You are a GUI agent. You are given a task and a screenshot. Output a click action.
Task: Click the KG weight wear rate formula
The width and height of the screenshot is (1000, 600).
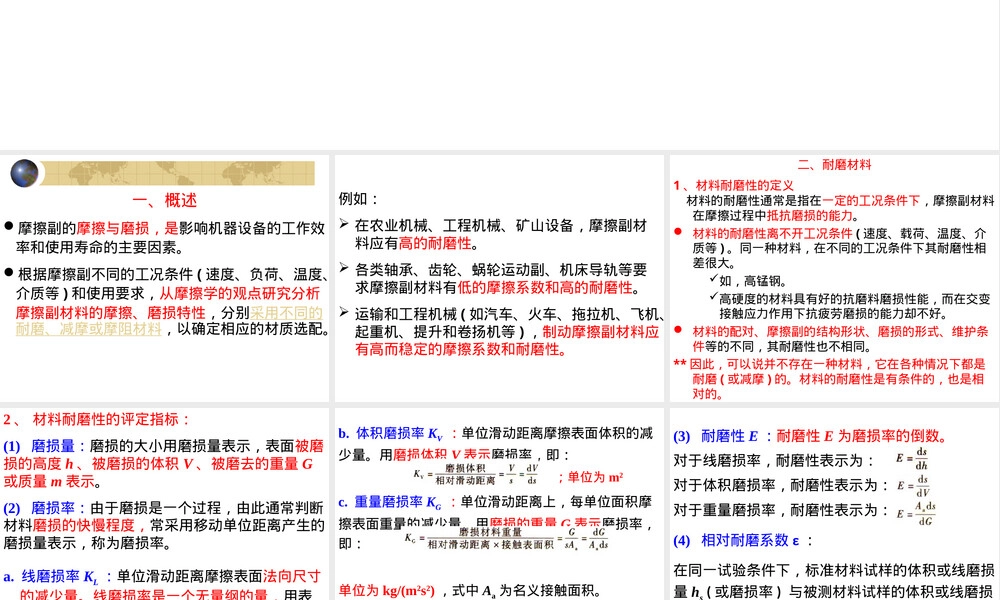[x=506, y=538]
